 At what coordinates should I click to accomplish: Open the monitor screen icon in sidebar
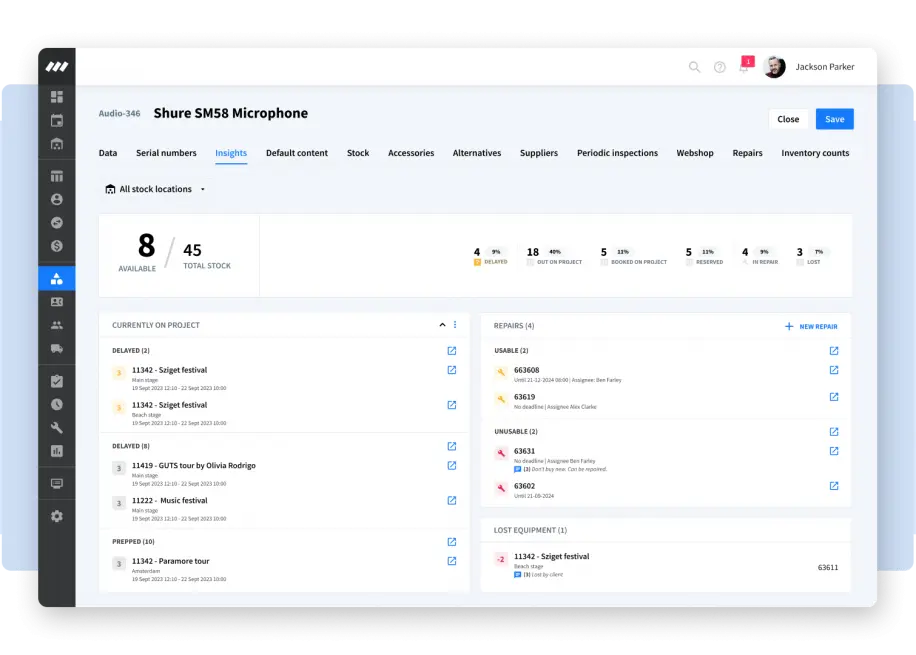pyautogui.click(x=57, y=483)
